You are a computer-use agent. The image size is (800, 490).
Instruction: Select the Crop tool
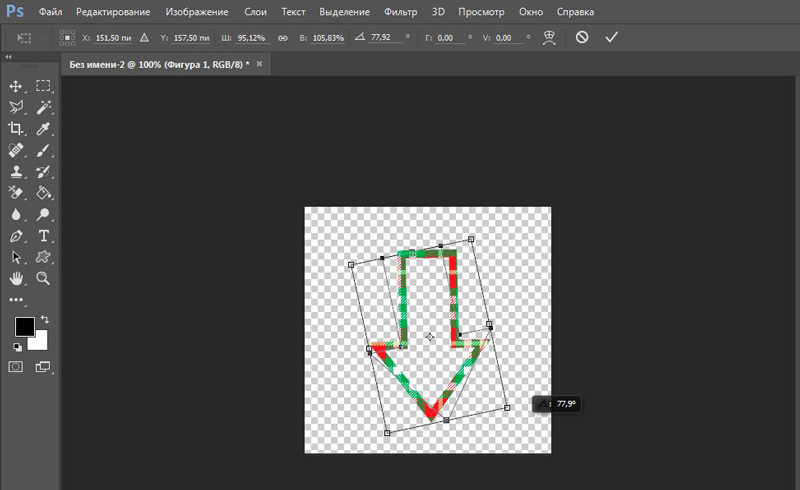tap(16, 129)
